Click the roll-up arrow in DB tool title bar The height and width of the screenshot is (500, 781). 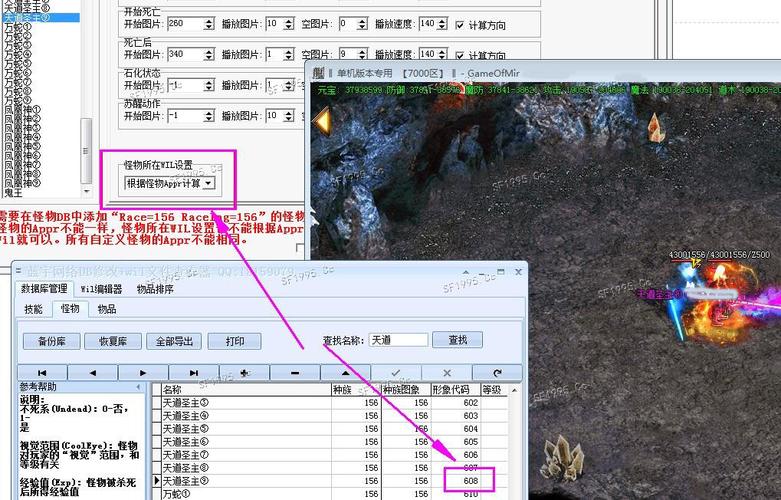click(466, 272)
